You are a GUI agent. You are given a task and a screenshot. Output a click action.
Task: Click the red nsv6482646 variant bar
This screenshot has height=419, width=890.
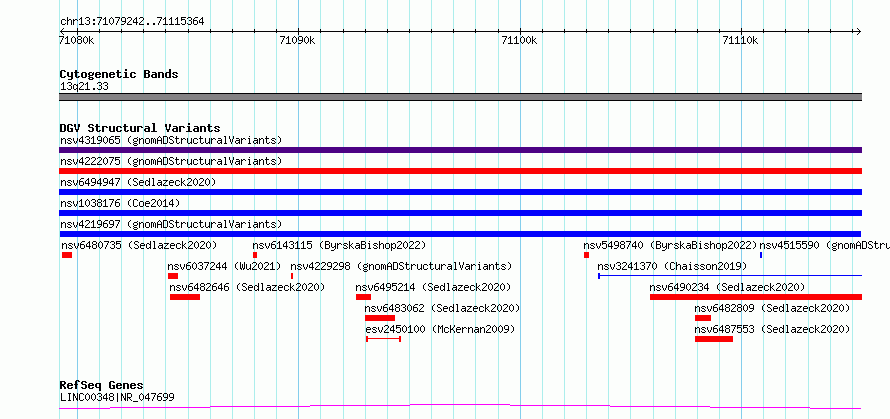click(185, 298)
